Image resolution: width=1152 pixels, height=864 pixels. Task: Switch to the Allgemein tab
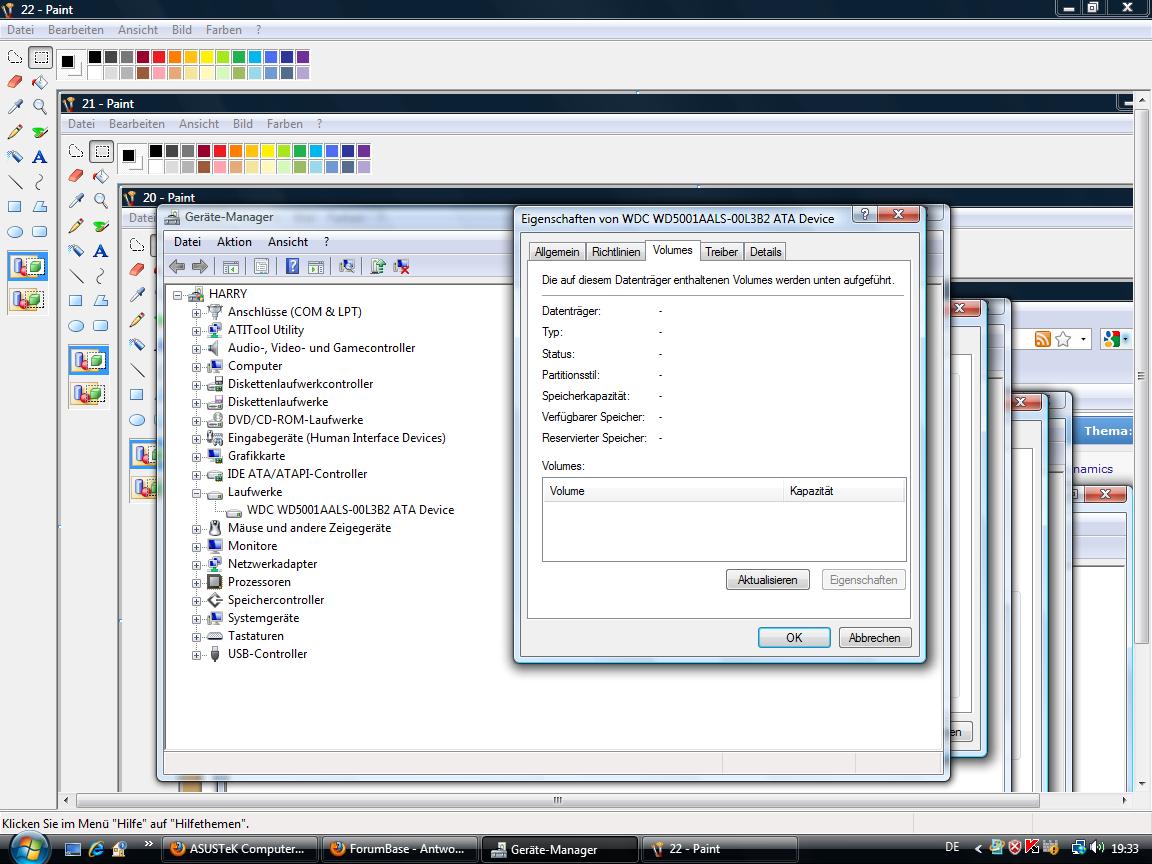tap(557, 252)
